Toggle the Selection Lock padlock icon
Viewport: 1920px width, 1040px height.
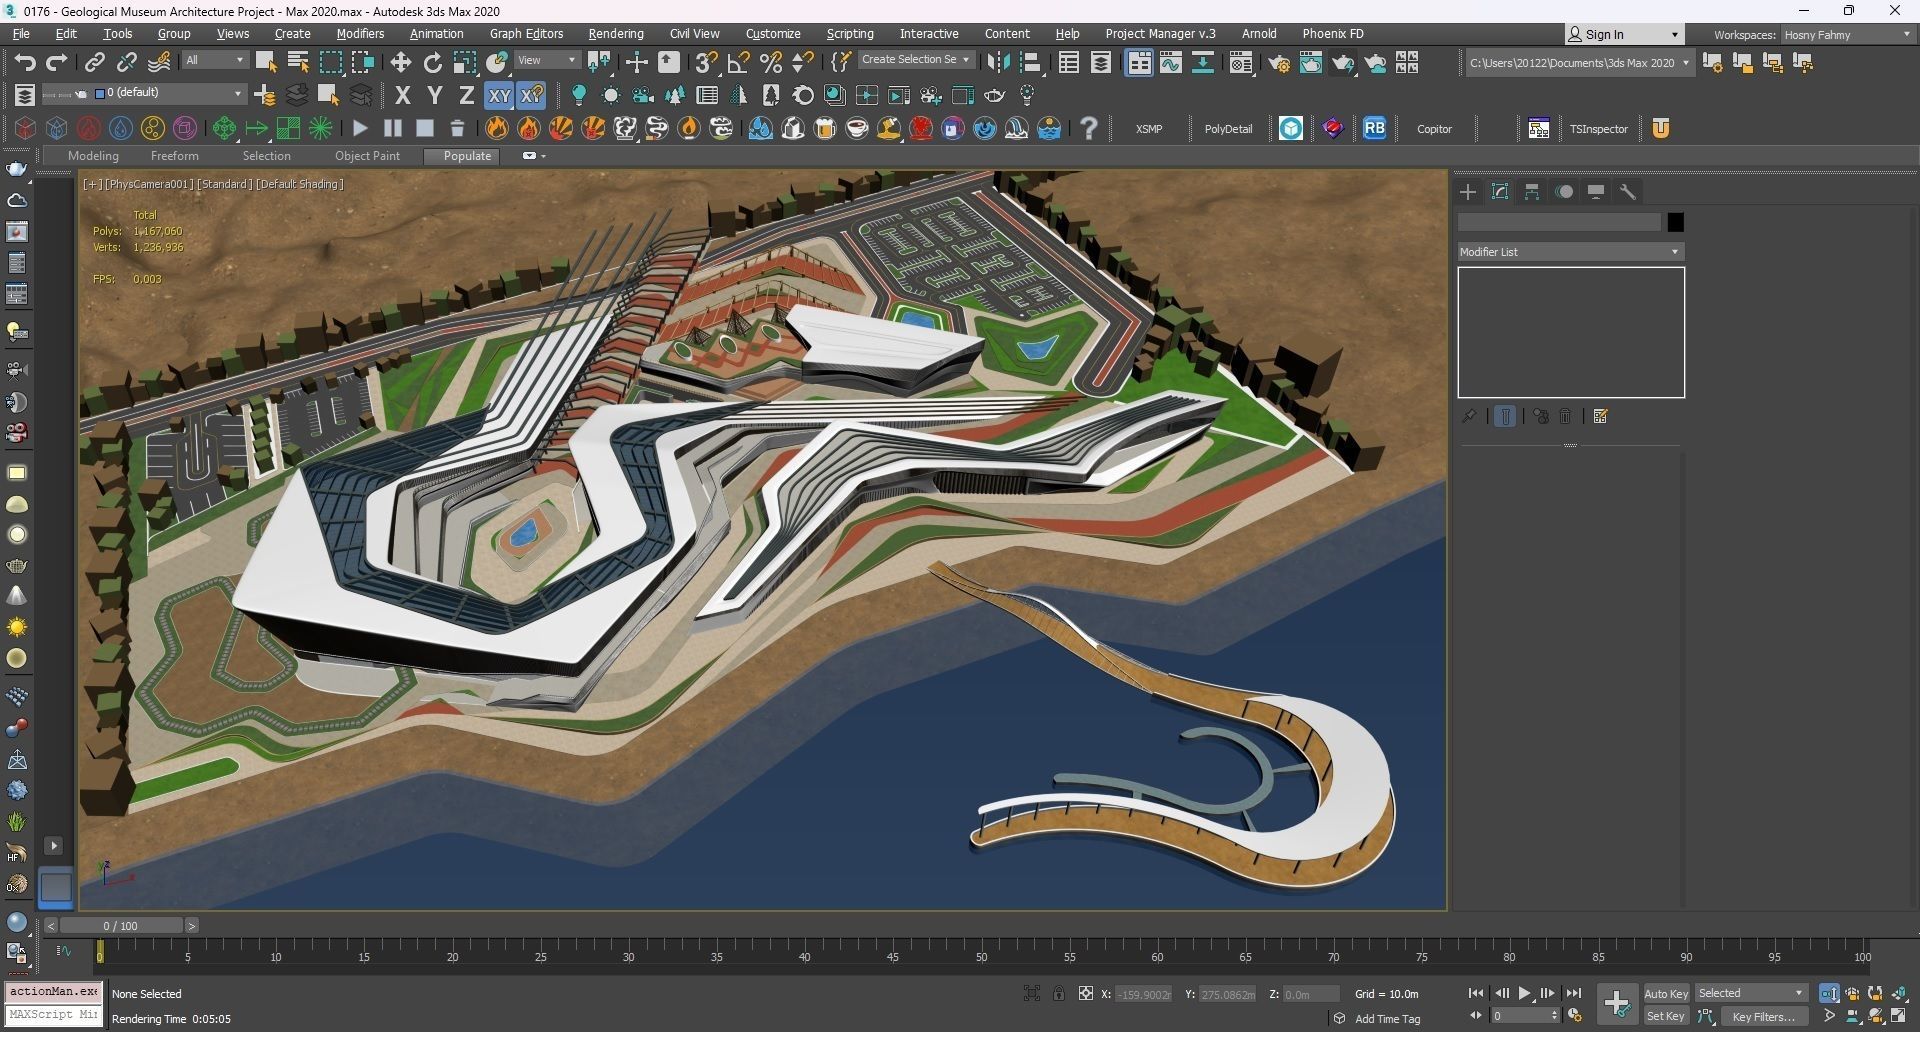coord(1059,993)
